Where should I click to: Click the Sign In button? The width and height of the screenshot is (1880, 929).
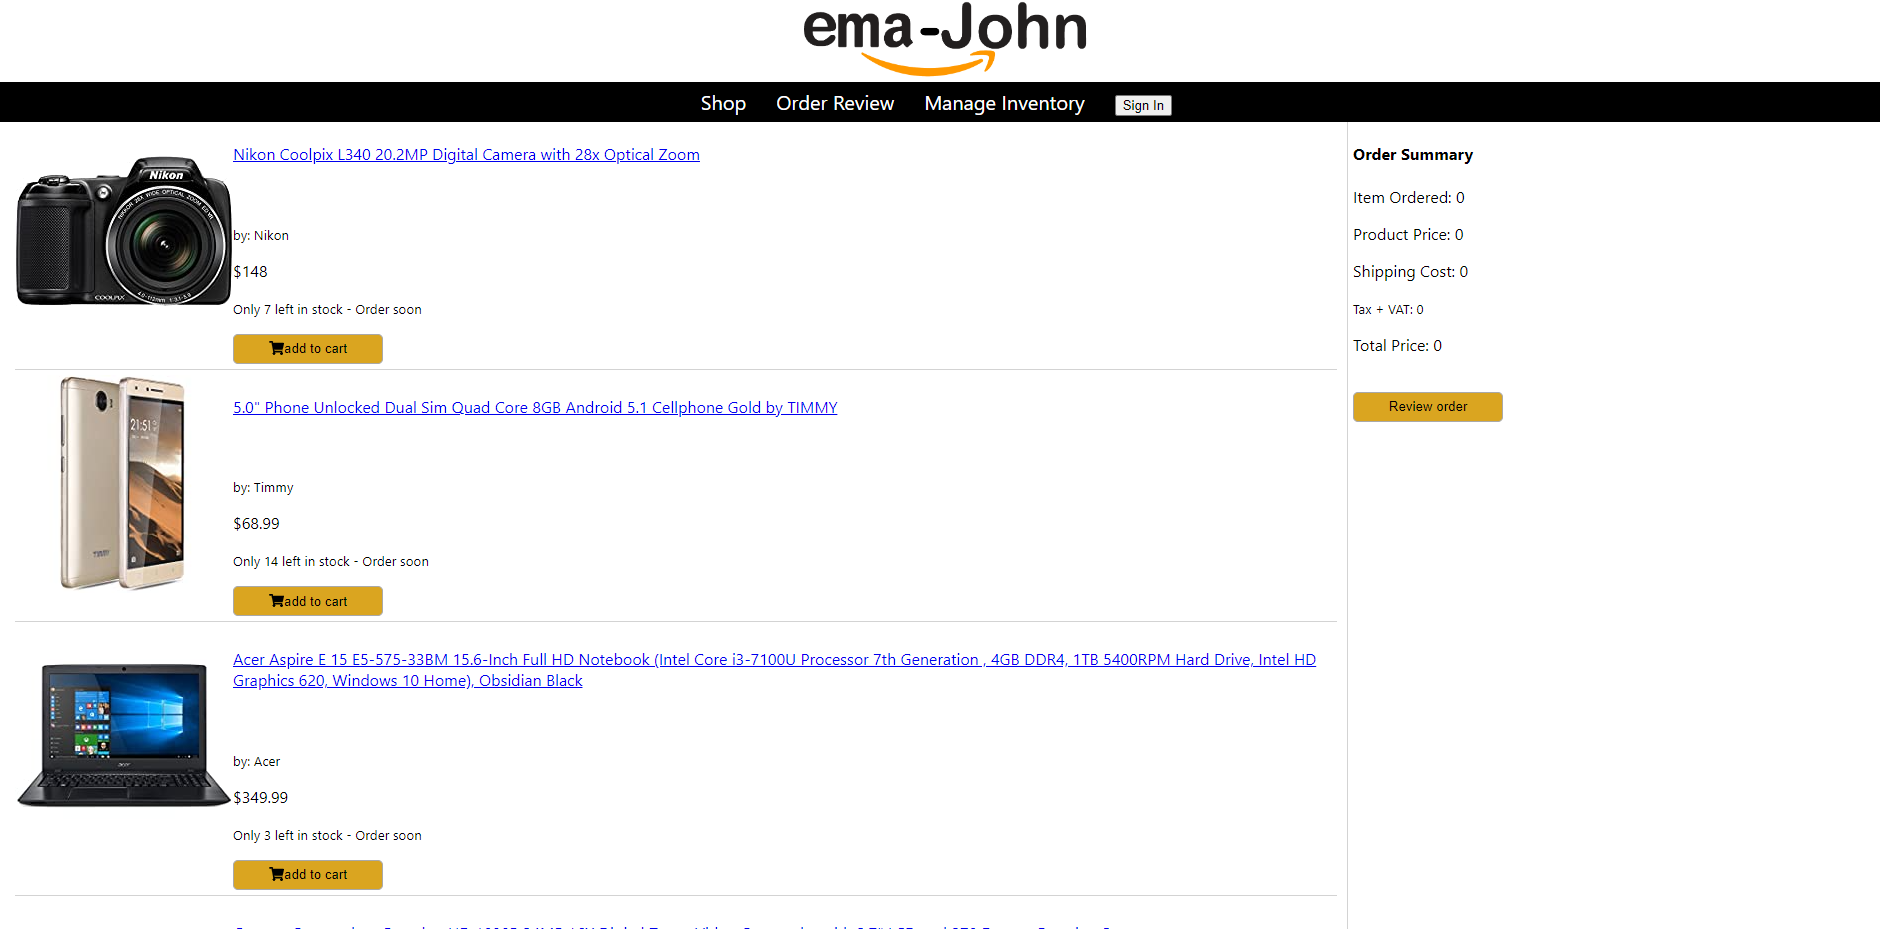click(1143, 105)
